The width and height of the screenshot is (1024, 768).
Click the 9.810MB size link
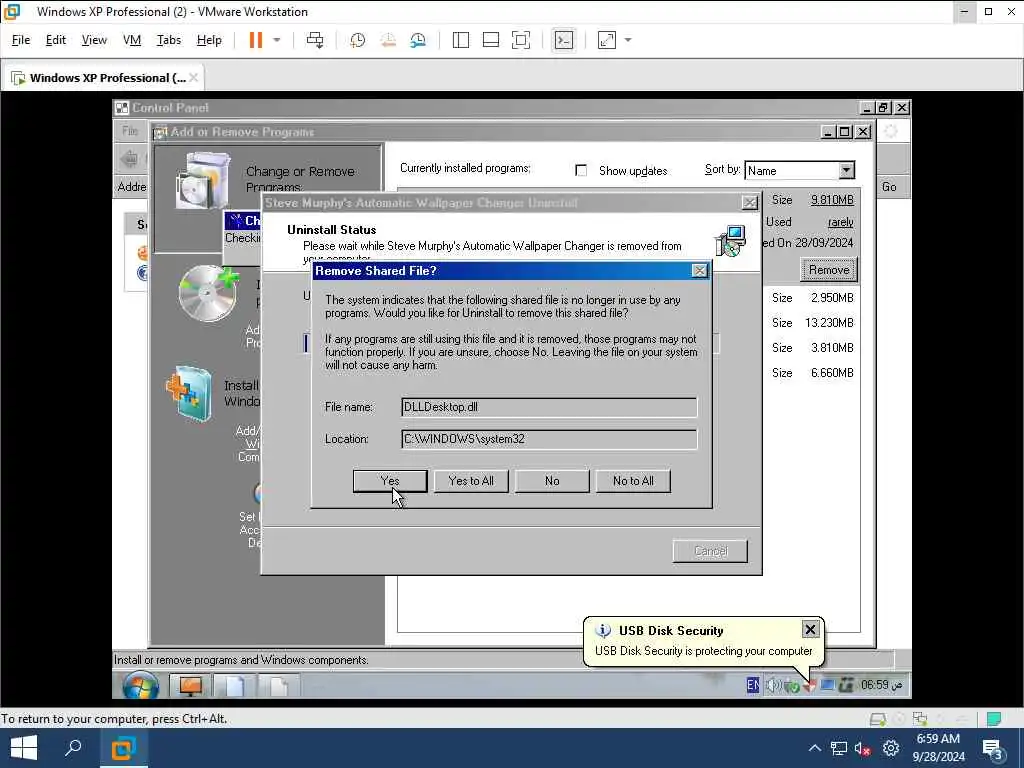pos(832,200)
